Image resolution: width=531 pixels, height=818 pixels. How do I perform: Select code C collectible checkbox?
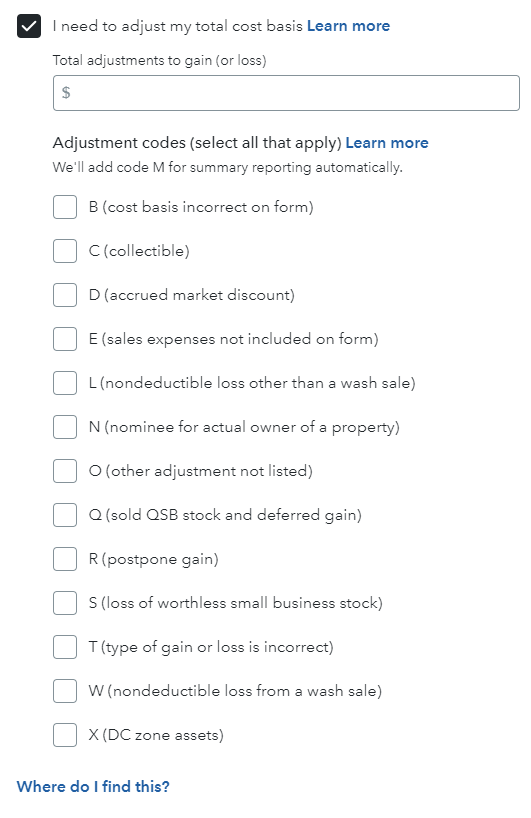65,251
